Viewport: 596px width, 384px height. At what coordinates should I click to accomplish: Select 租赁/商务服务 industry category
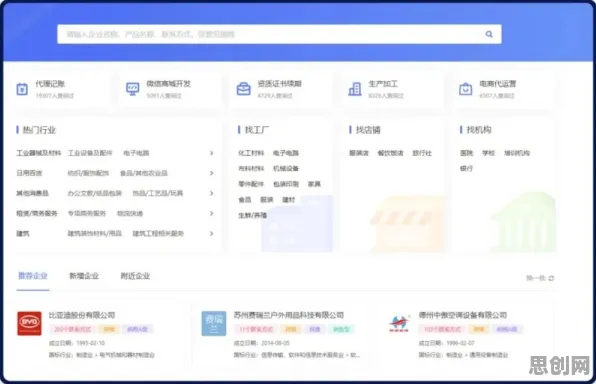(x=36, y=213)
